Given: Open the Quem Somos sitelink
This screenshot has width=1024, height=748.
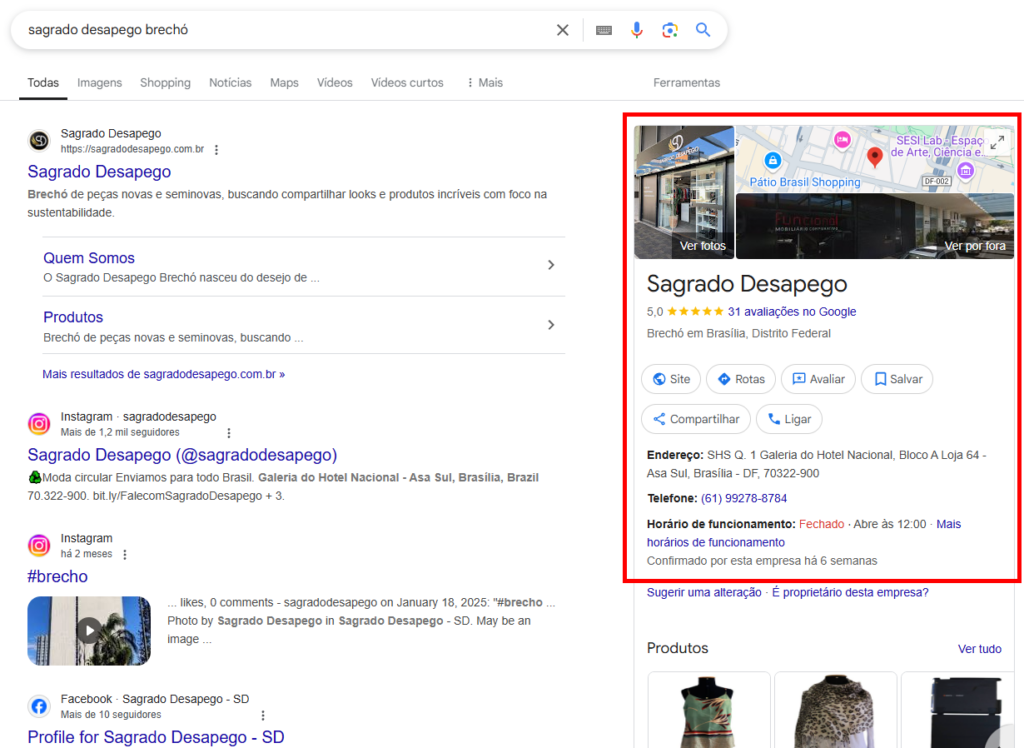Looking at the screenshot, I should point(89,258).
